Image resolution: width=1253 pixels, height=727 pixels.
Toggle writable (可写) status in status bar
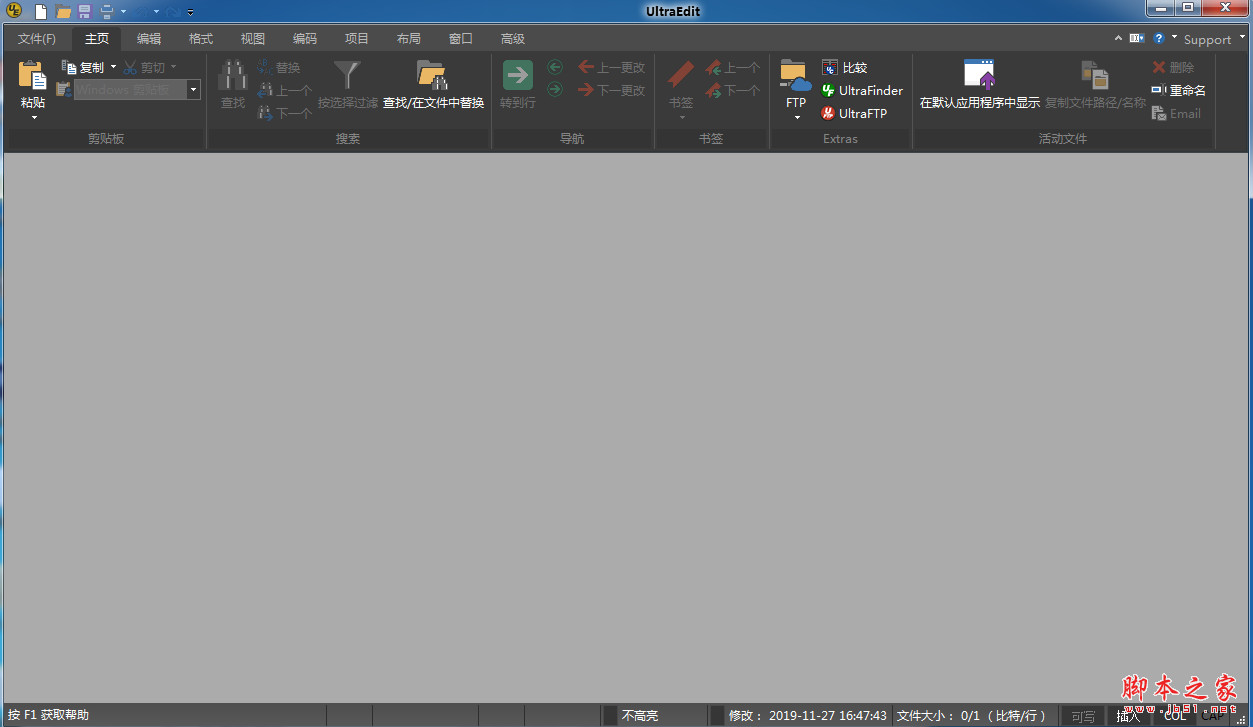pyautogui.click(x=1083, y=715)
